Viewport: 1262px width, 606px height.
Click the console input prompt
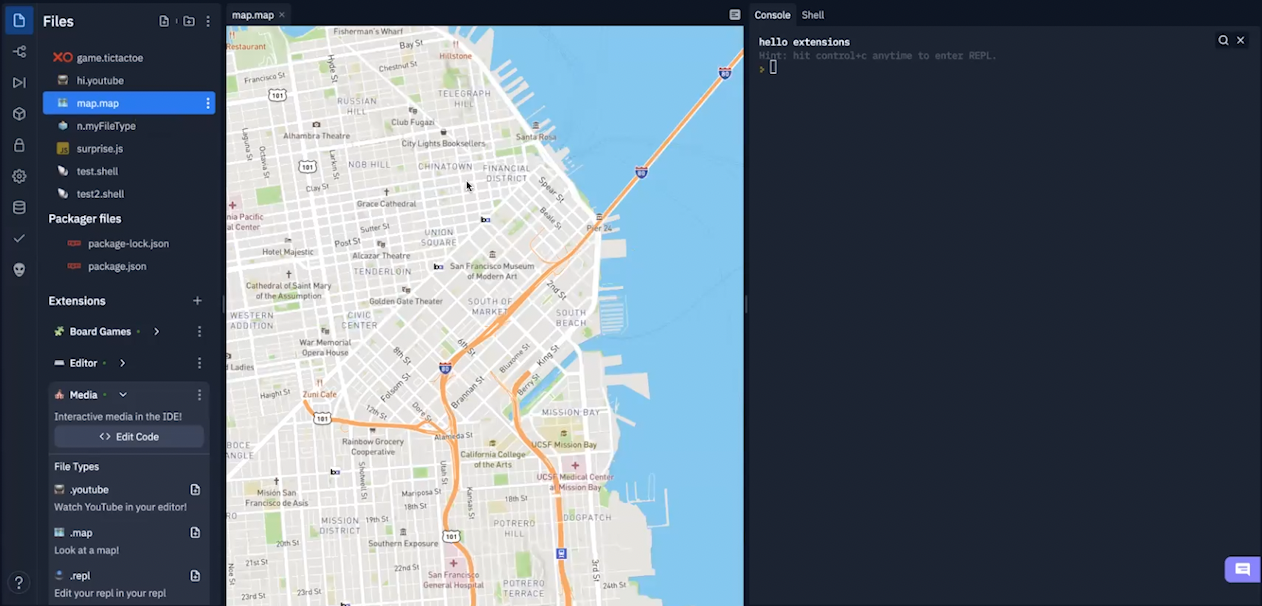pos(775,66)
